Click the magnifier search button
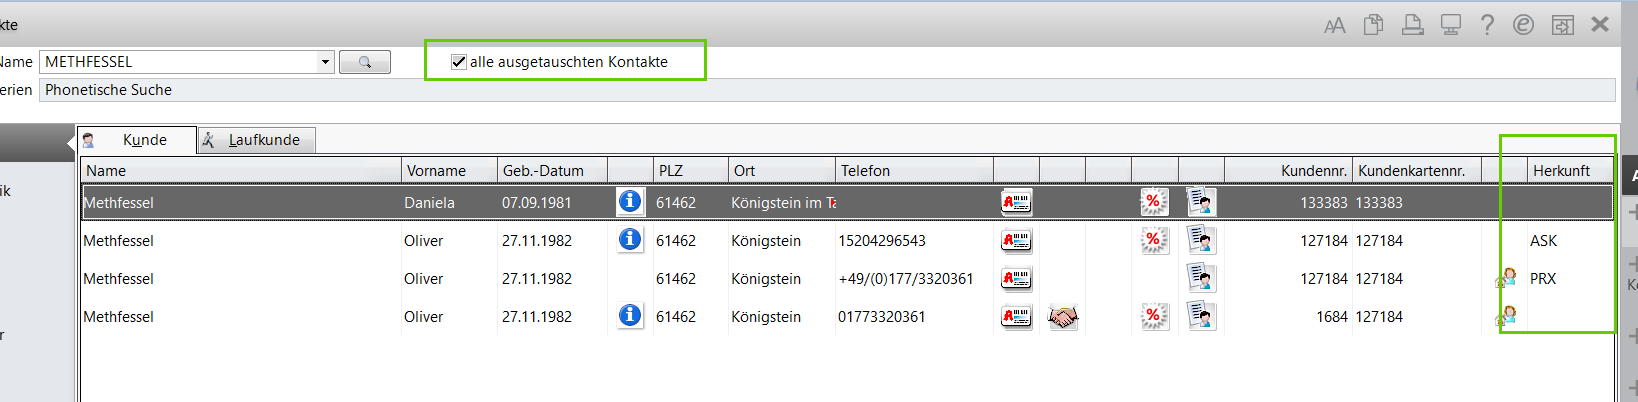Screen dimensions: 1638x402 click(365, 62)
